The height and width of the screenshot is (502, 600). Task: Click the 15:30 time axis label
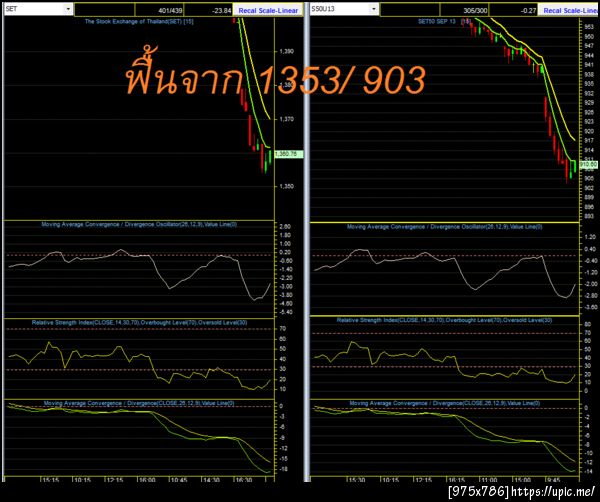357,480
